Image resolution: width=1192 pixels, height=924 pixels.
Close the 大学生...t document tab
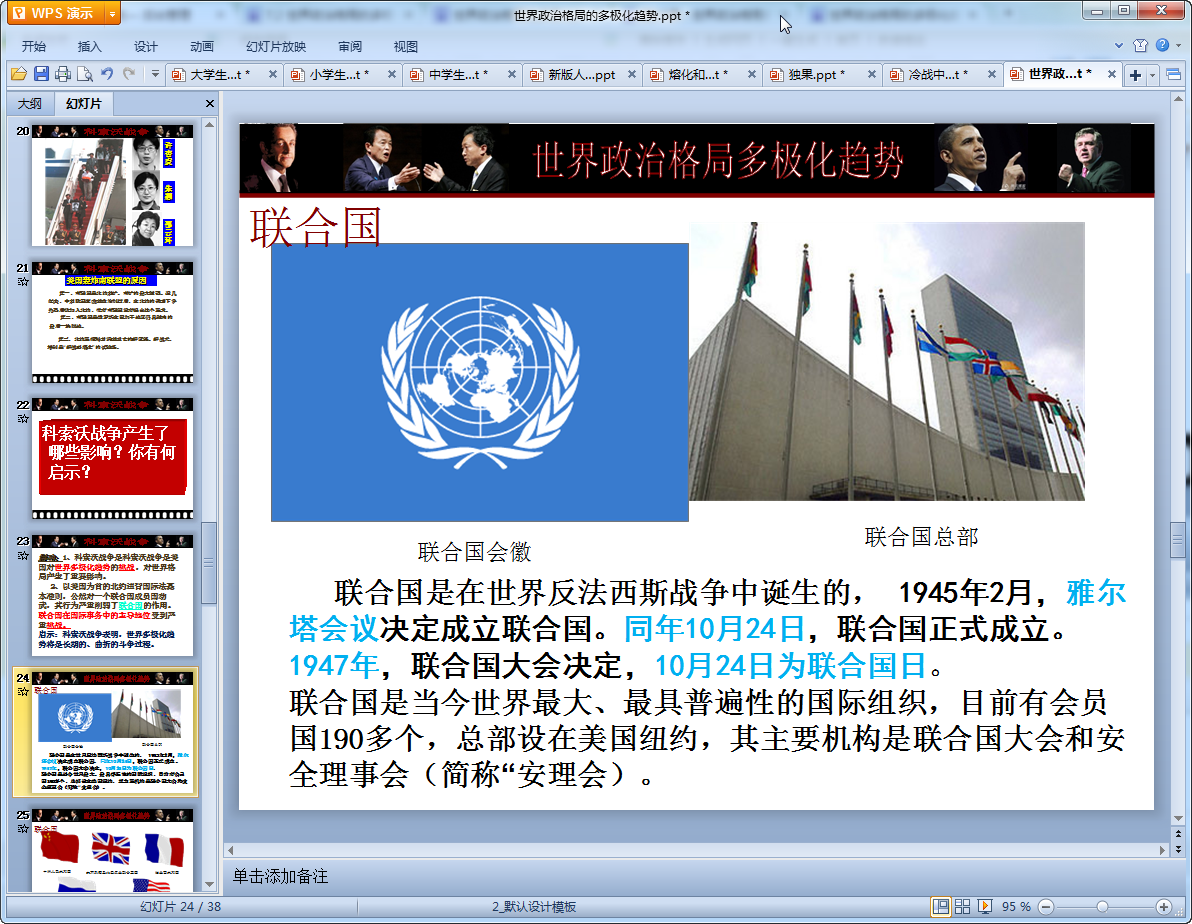(x=273, y=75)
